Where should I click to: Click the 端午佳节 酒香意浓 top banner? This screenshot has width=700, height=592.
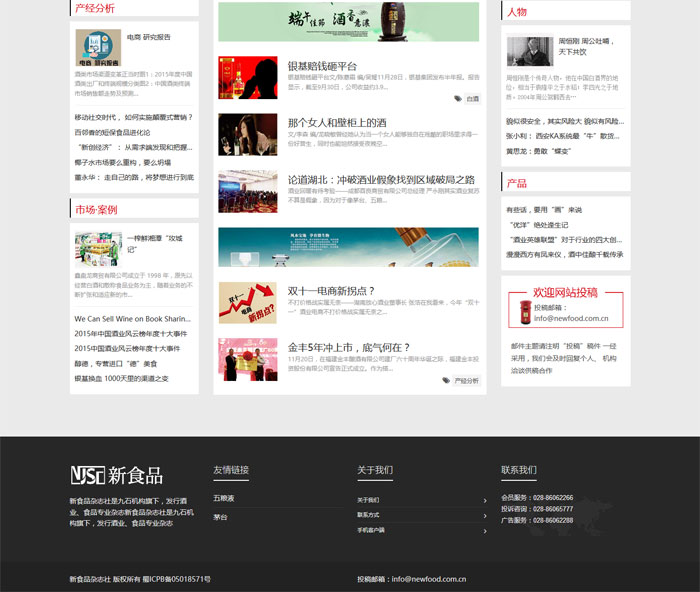pos(348,22)
